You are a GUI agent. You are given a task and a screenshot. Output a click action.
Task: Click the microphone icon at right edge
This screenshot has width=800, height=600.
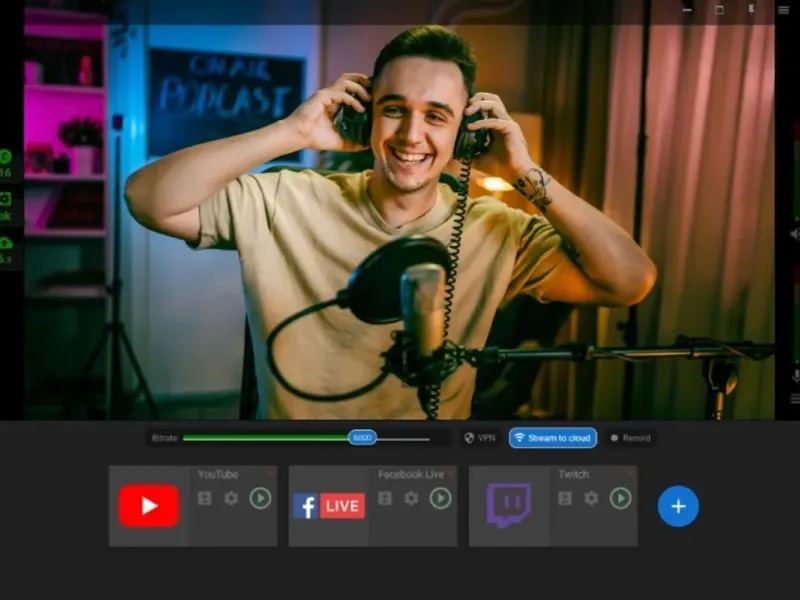coord(795,377)
